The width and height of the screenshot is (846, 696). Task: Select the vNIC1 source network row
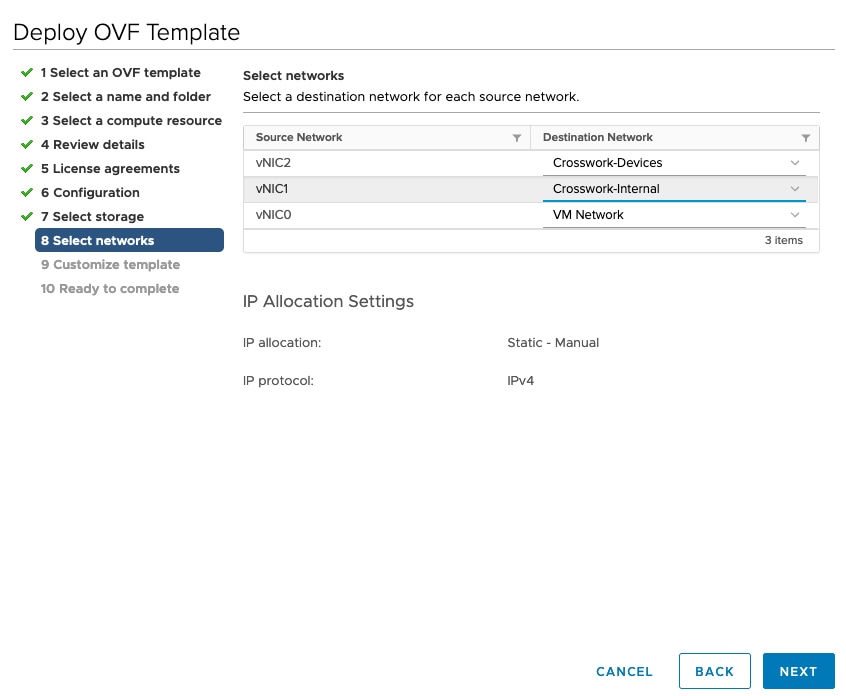pyautogui.click(x=531, y=189)
